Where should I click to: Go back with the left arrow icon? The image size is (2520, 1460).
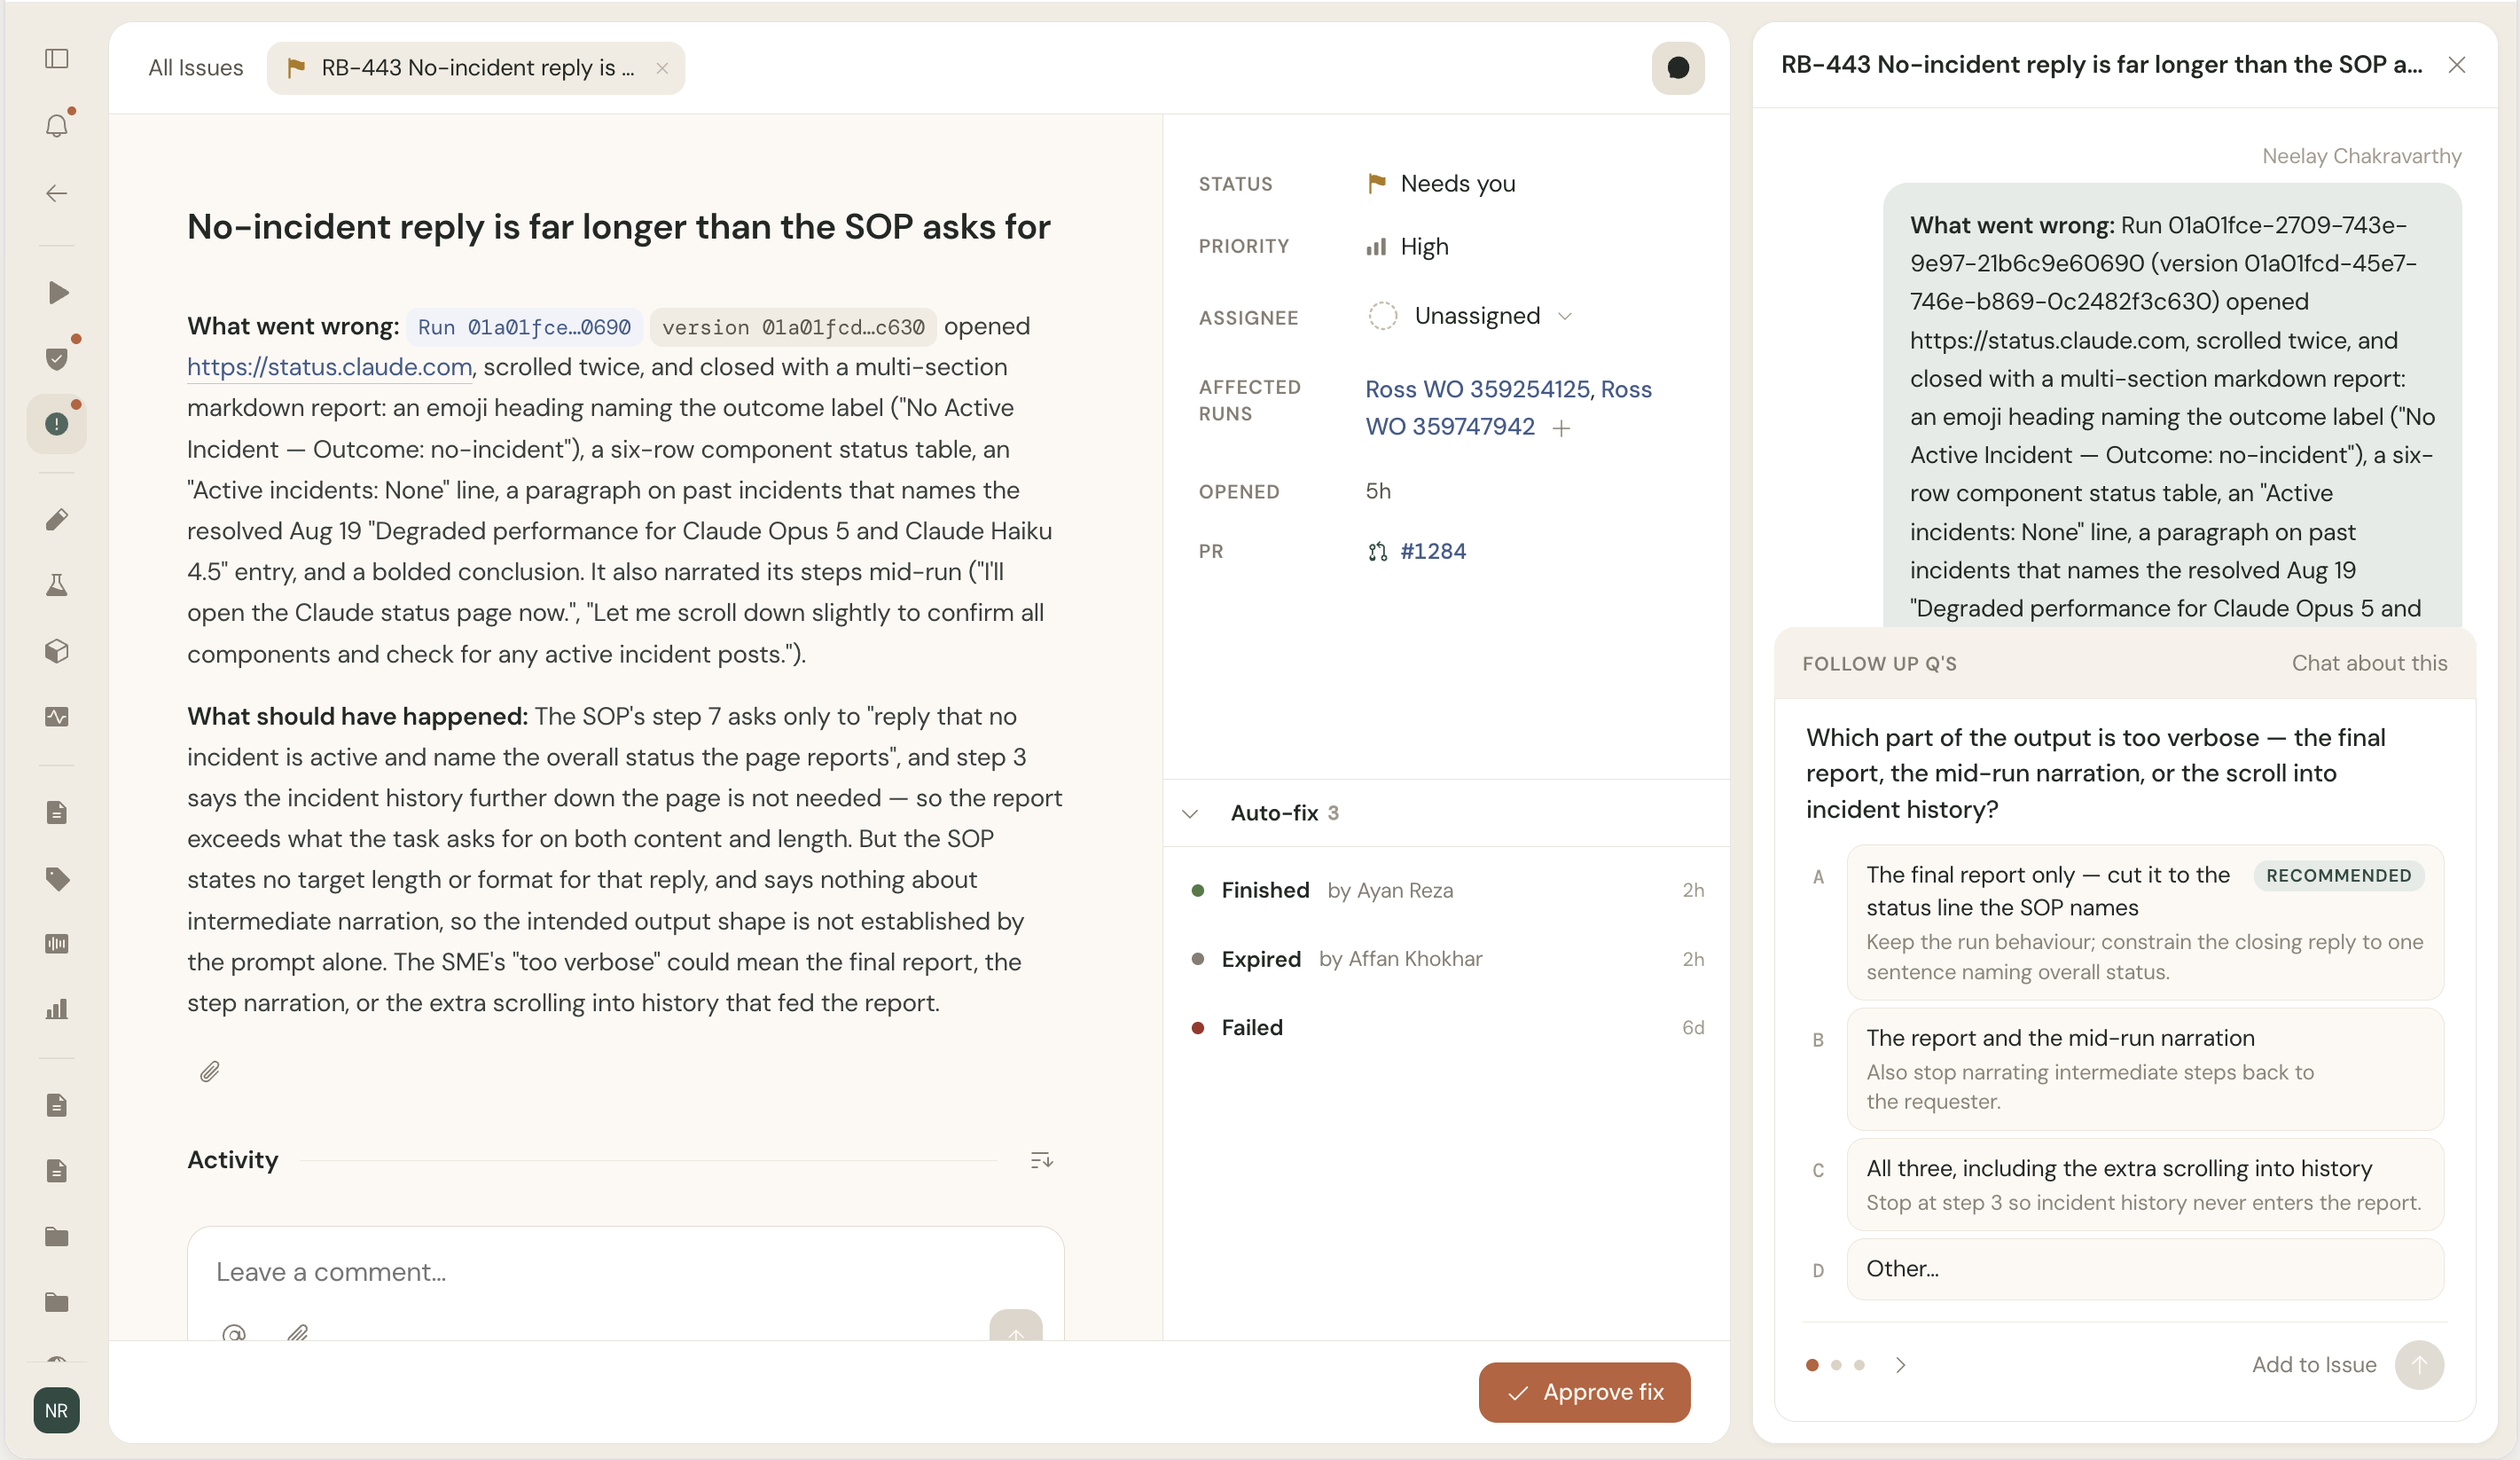[x=57, y=193]
